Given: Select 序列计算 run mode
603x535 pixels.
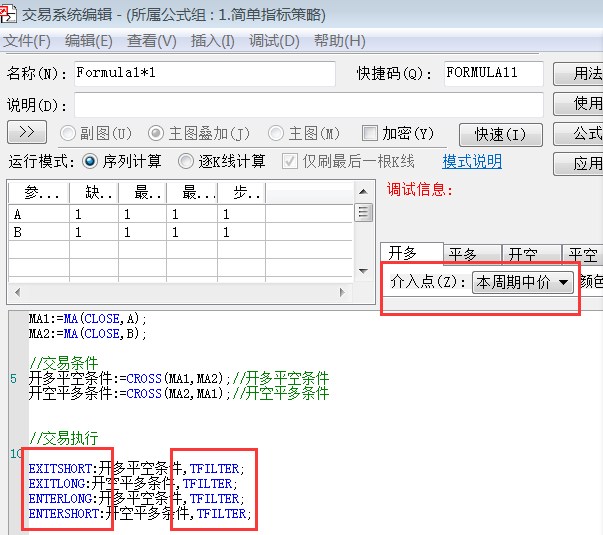Looking at the screenshot, I should pos(122,162).
